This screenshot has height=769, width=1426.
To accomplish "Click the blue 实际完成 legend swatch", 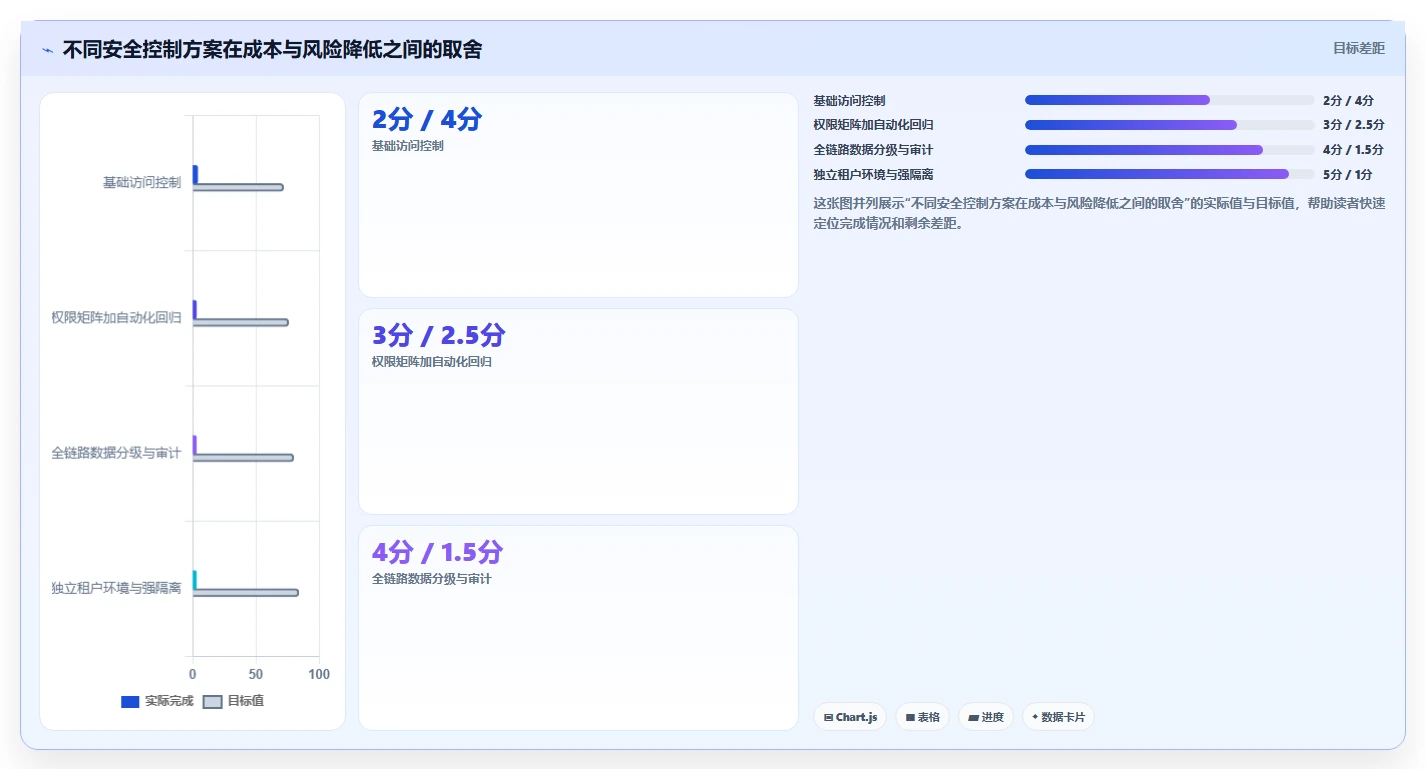I will [x=130, y=702].
